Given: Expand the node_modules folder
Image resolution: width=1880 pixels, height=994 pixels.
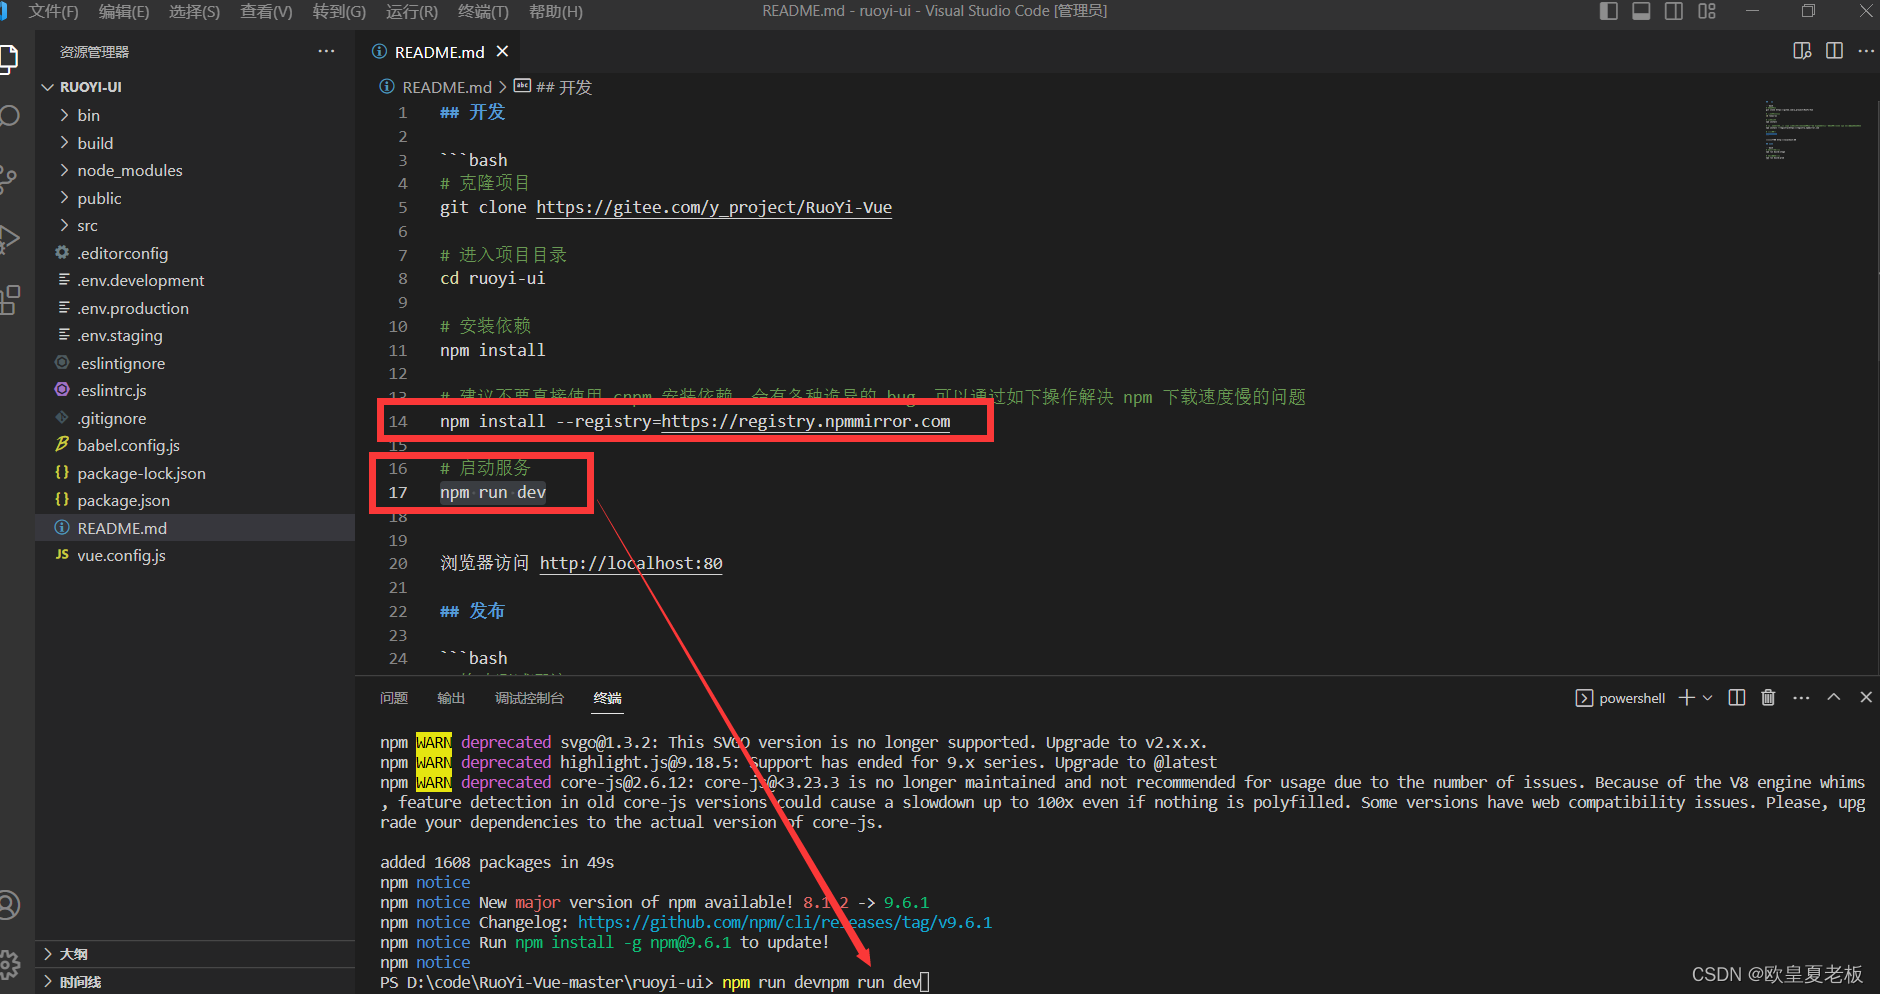Looking at the screenshot, I should (x=195, y=170).
